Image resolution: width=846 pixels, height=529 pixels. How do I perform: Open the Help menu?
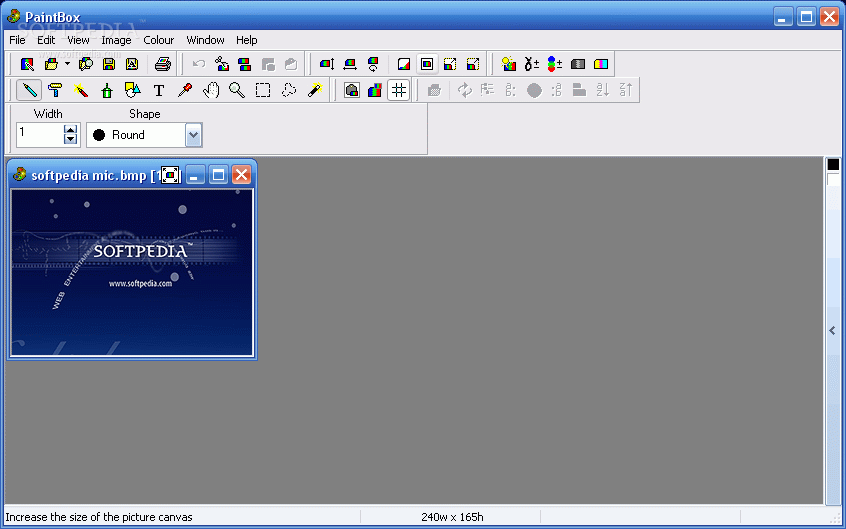coord(247,40)
